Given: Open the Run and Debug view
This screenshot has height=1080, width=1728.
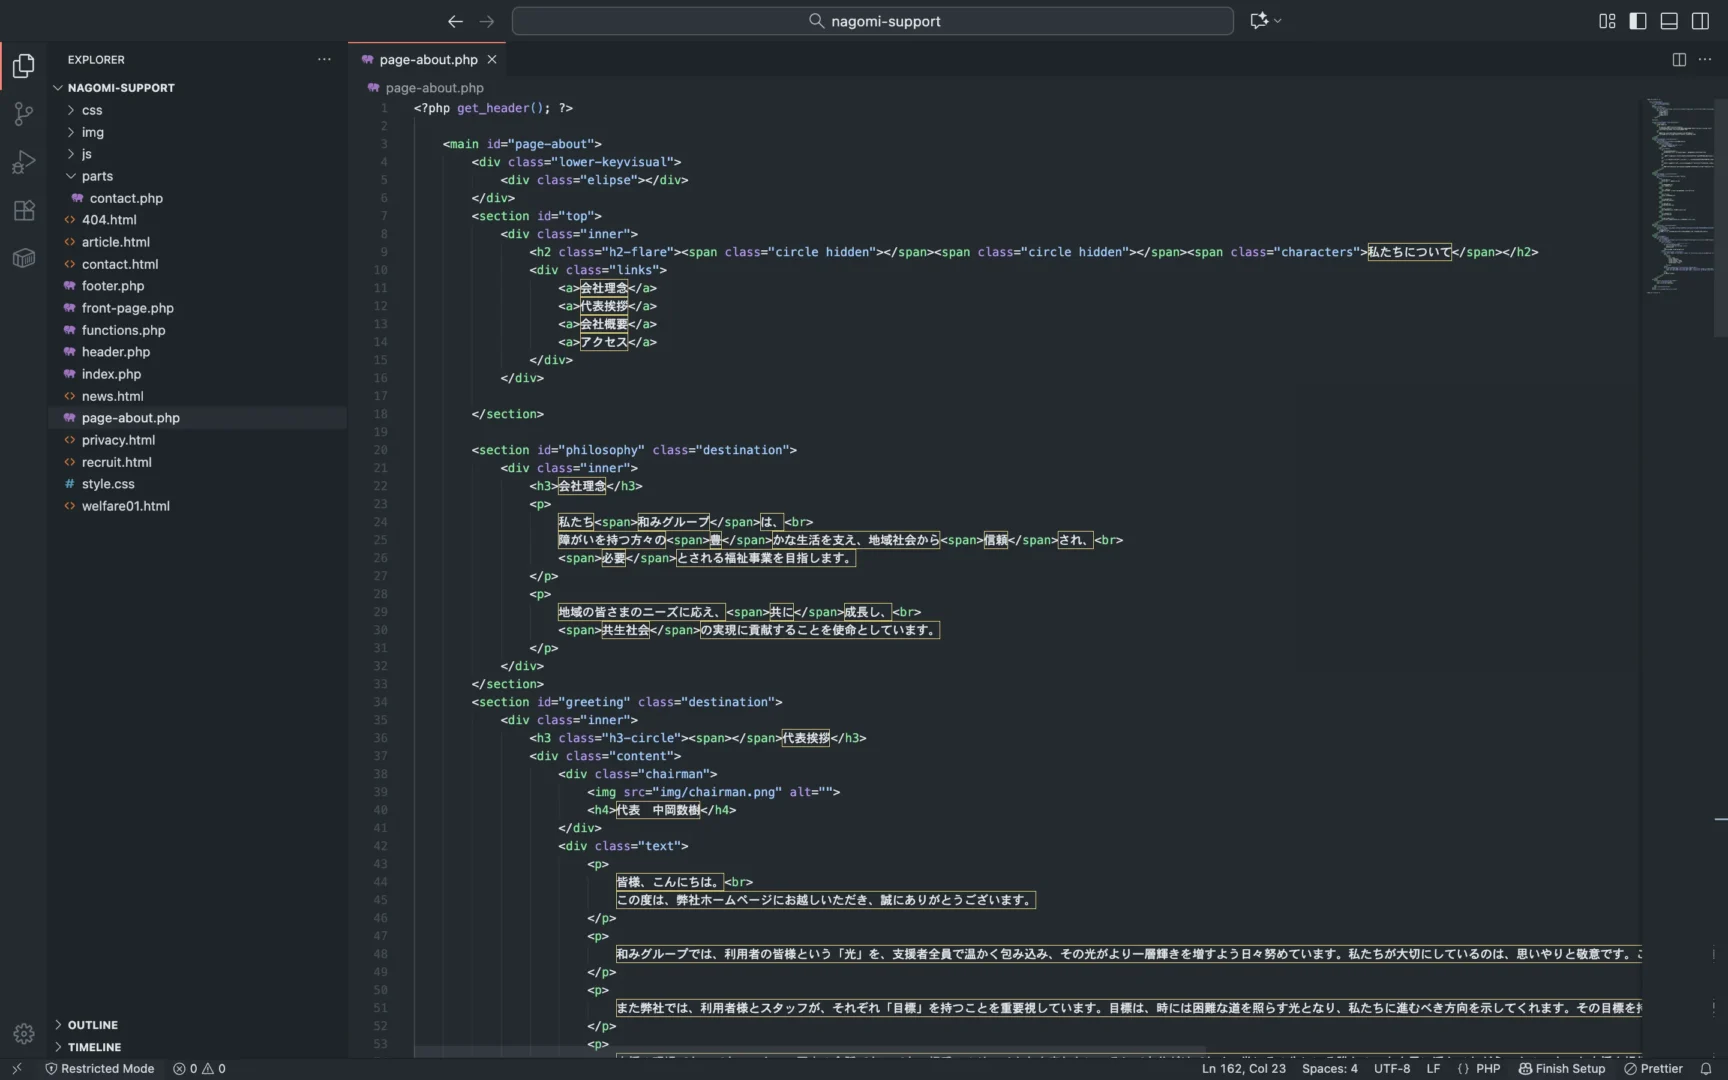Looking at the screenshot, I should coord(23,162).
